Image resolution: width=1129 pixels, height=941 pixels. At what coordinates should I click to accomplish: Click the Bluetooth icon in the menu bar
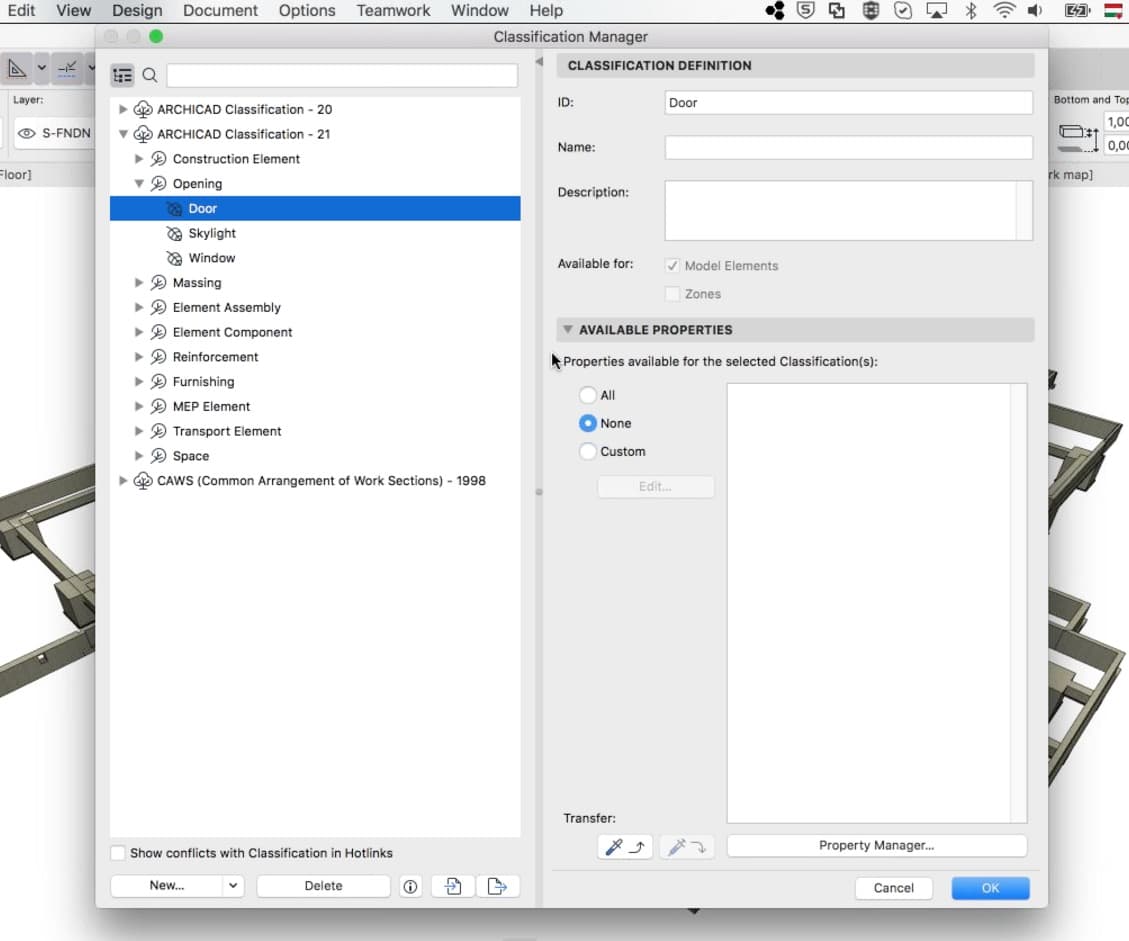pos(971,11)
